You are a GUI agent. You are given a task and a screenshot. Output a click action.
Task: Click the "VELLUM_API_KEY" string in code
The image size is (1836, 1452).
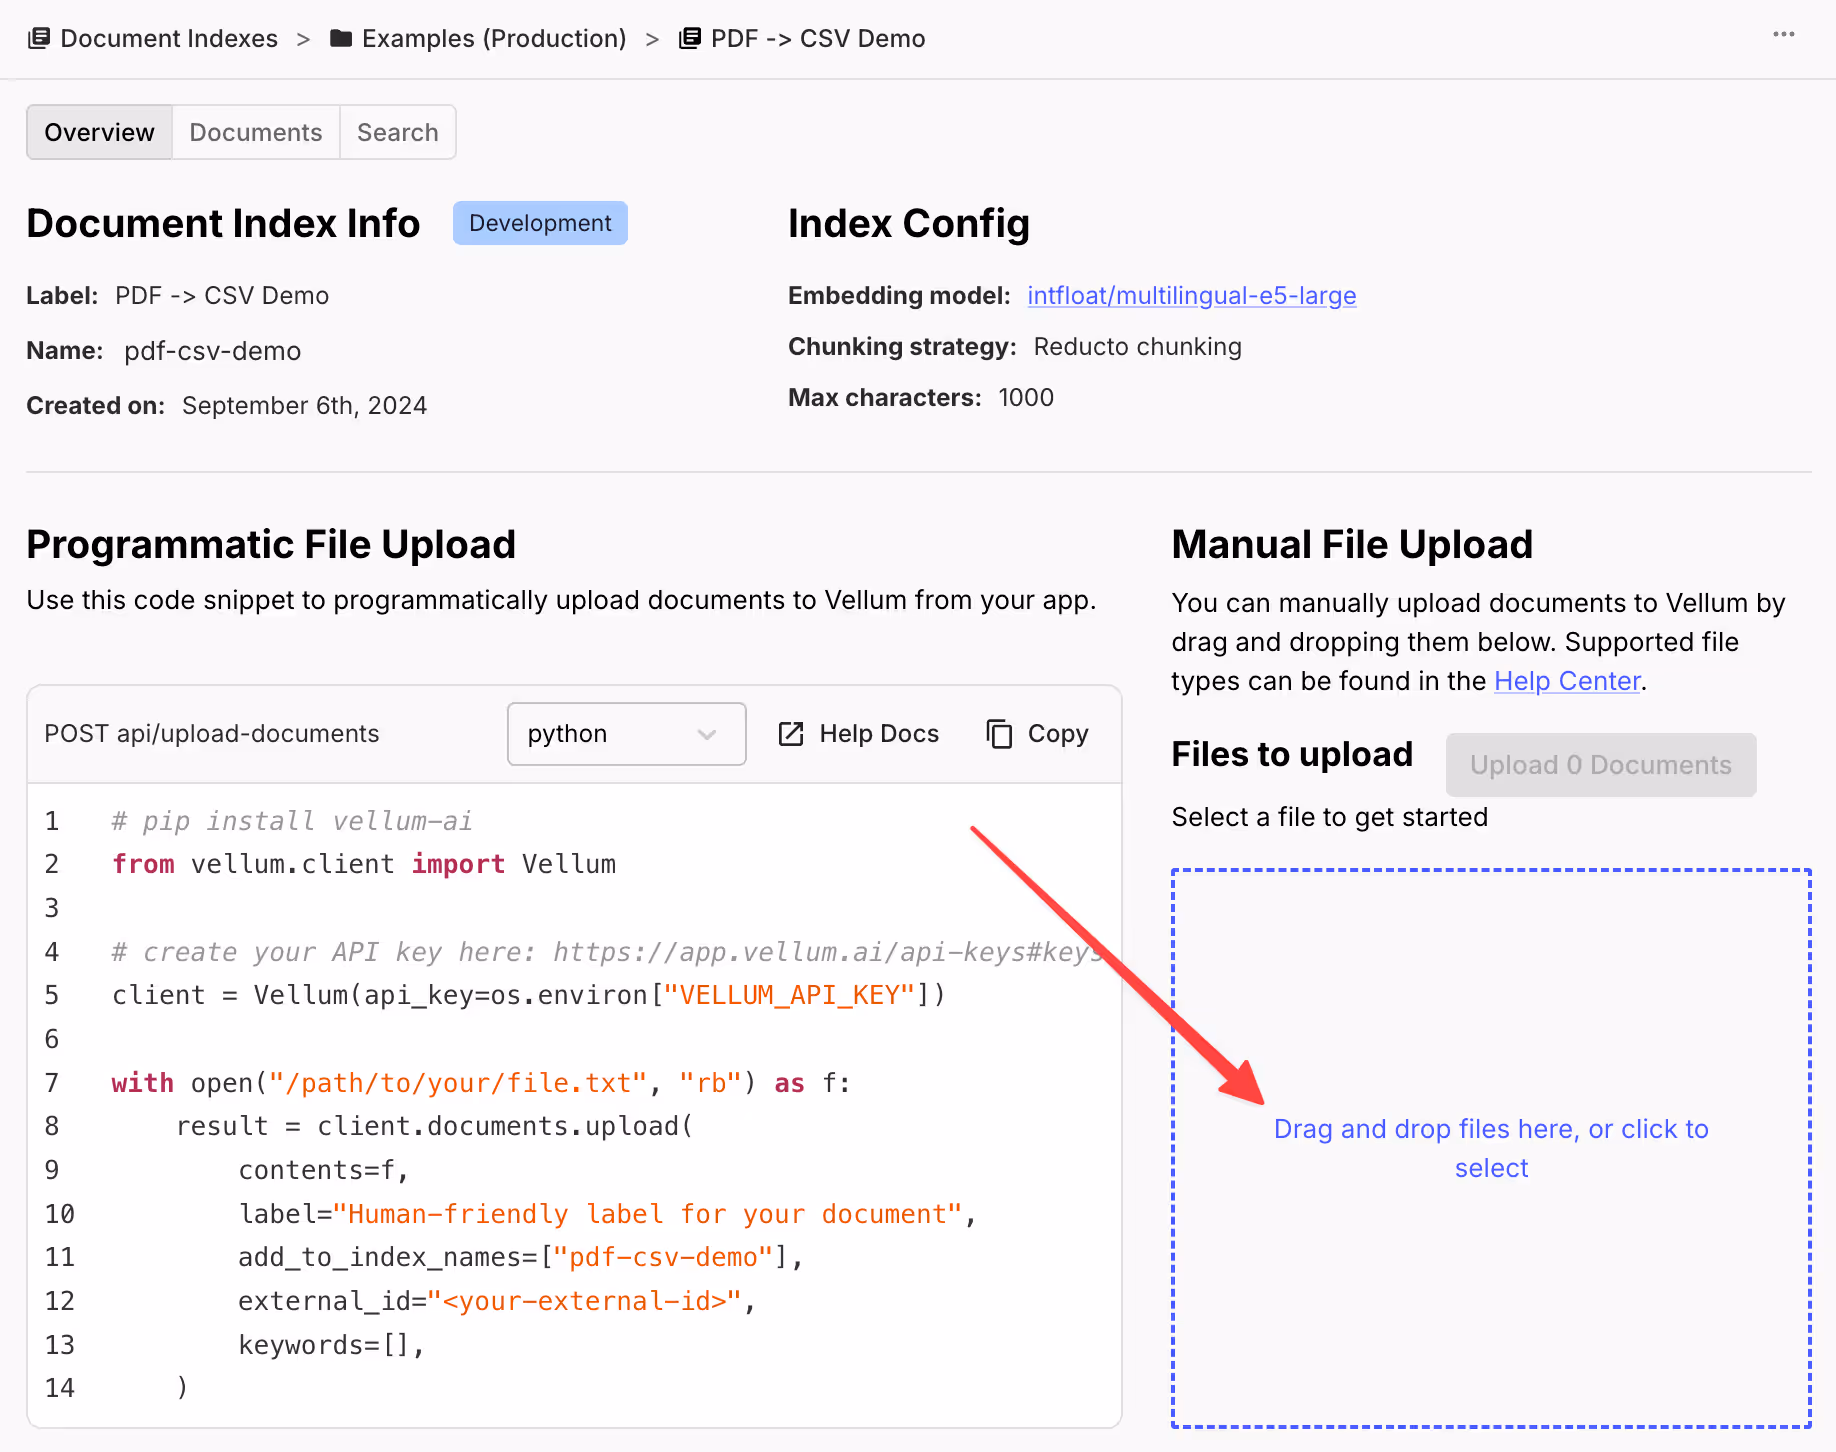click(790, 995)
